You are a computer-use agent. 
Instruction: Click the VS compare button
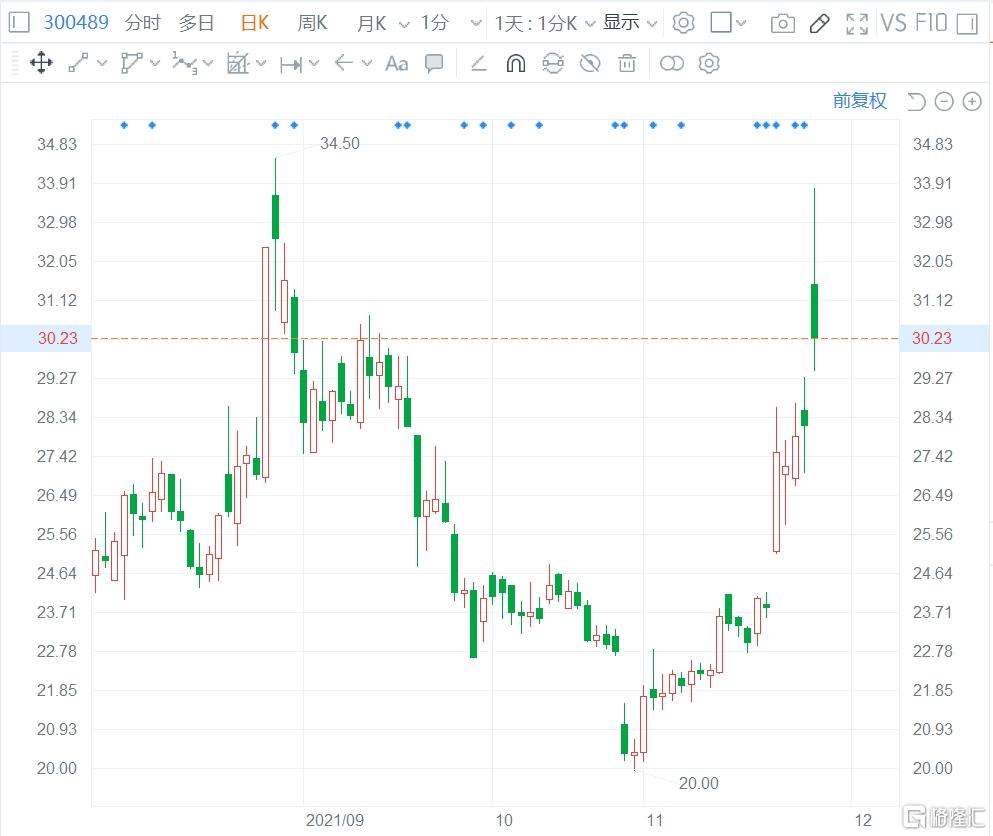[894, 23]
